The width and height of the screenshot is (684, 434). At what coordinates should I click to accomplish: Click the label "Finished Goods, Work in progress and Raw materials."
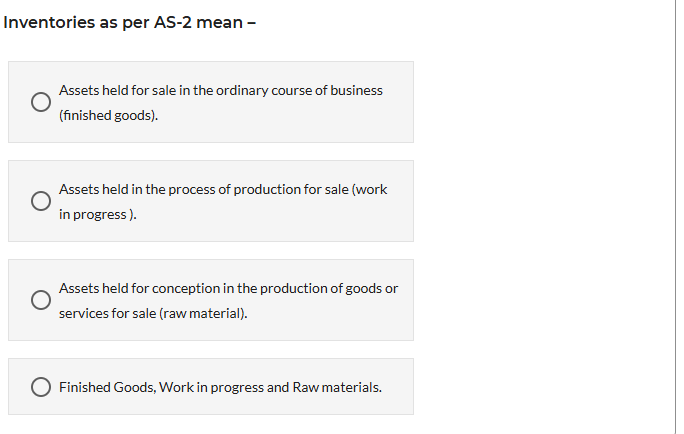[x=220, y=387]
